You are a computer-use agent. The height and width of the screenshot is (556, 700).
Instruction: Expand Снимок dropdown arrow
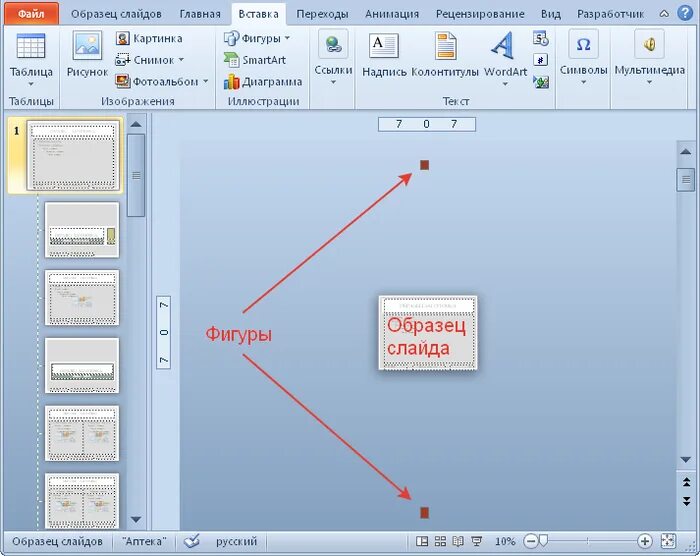(181, 59)
